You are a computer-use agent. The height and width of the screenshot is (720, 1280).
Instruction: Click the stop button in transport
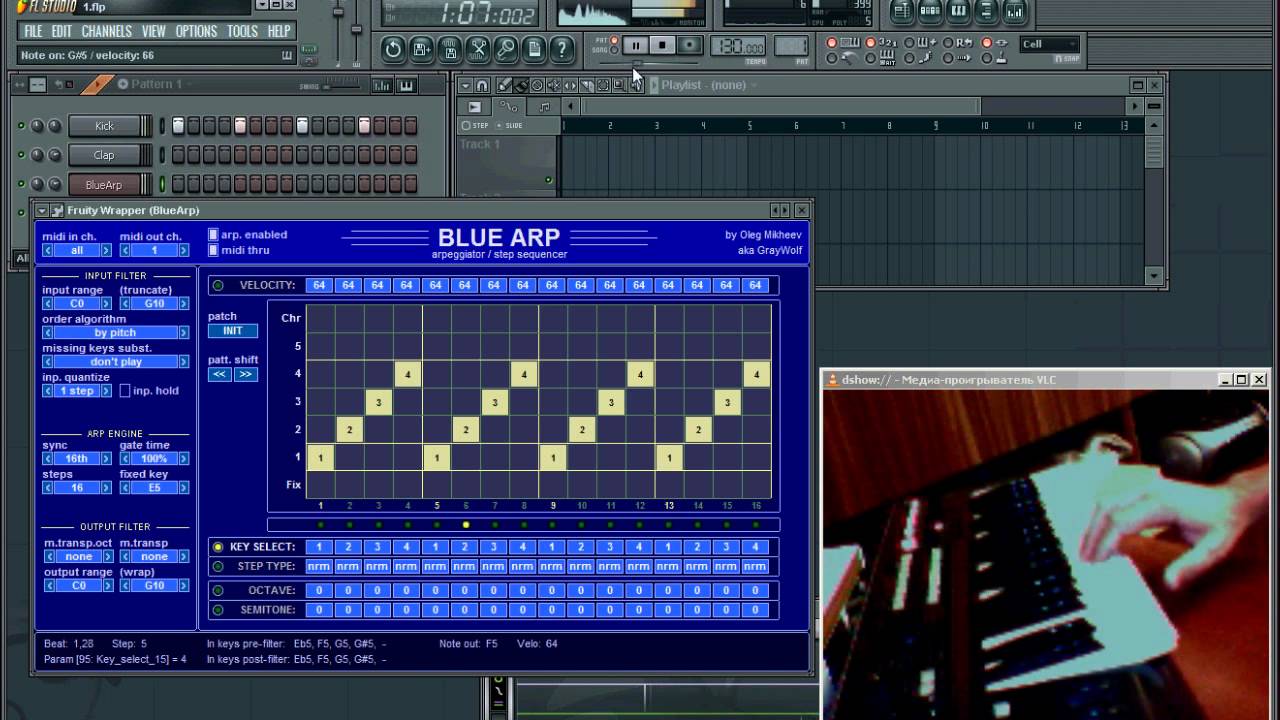(662, 46)
